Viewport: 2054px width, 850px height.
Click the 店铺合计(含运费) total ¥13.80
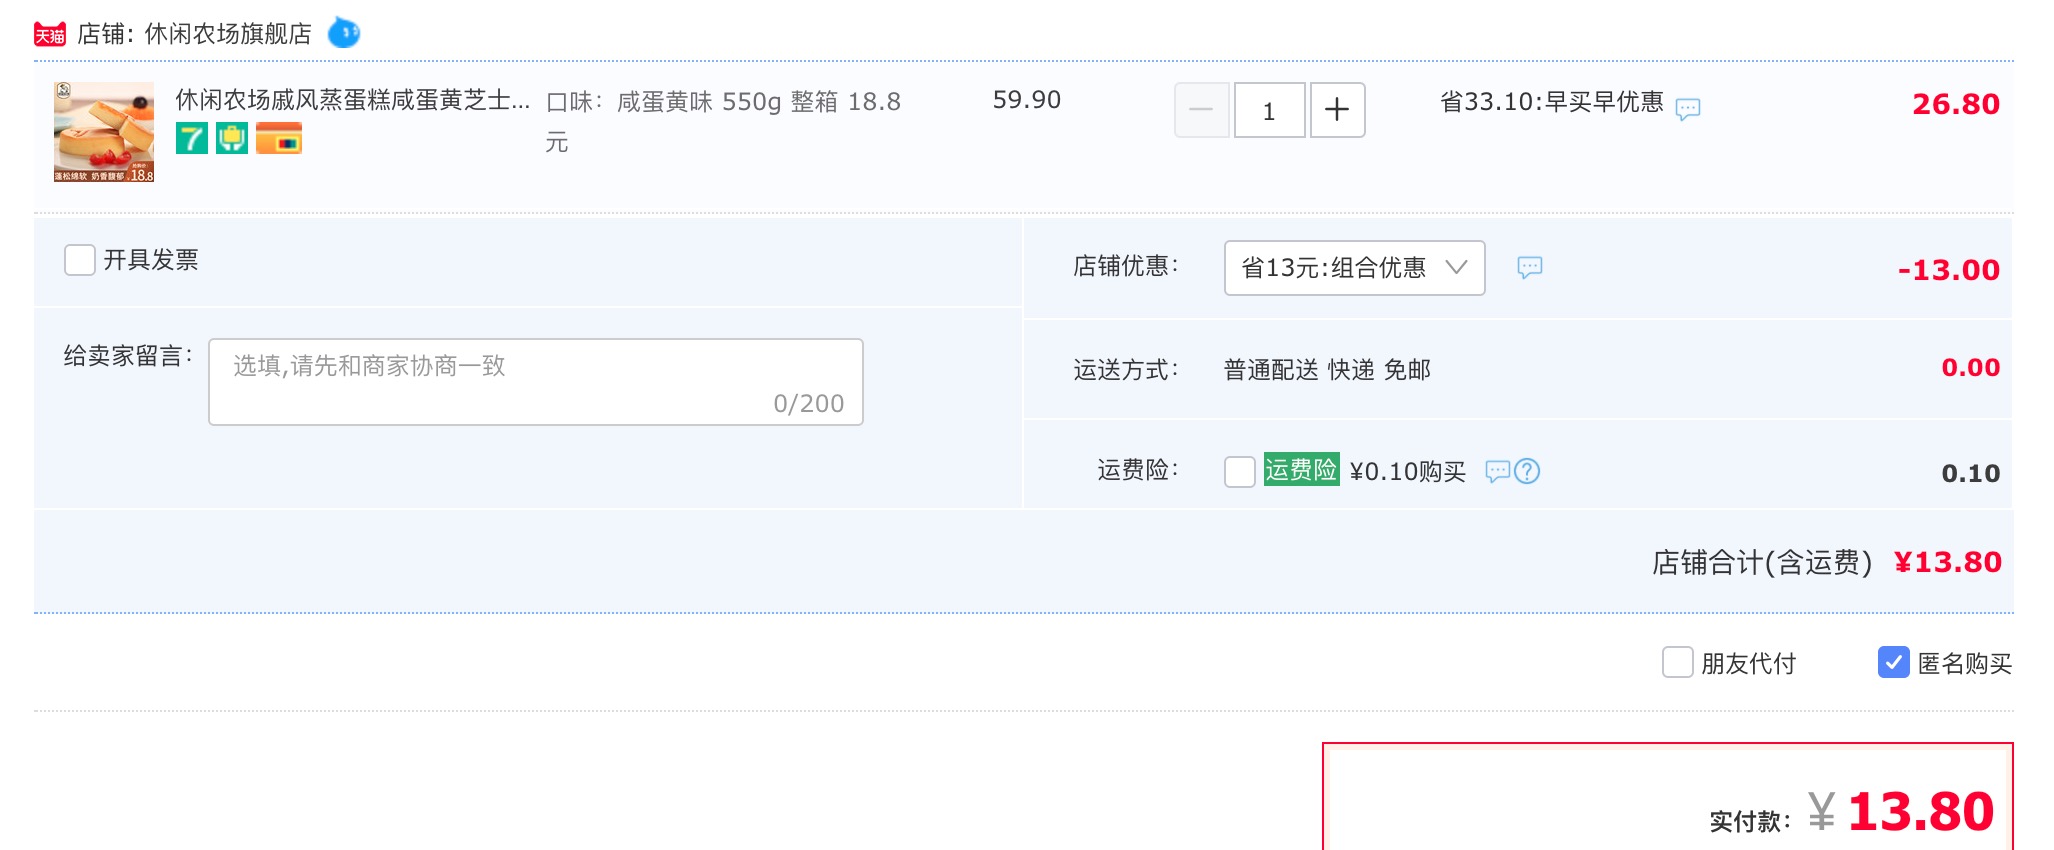(1948, 562)
